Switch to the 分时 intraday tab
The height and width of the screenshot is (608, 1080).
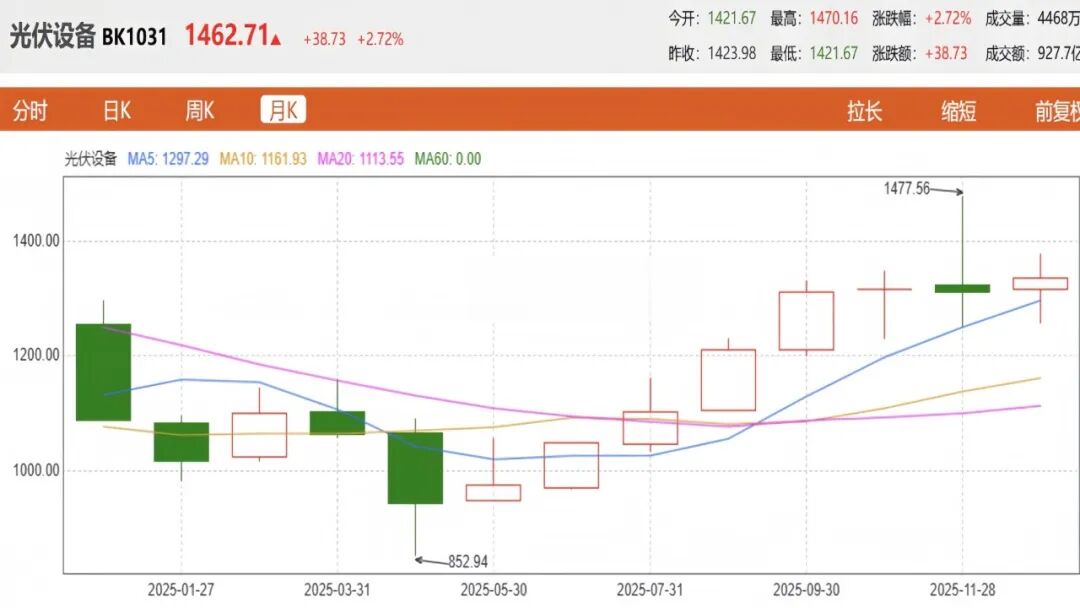(30, 111)
